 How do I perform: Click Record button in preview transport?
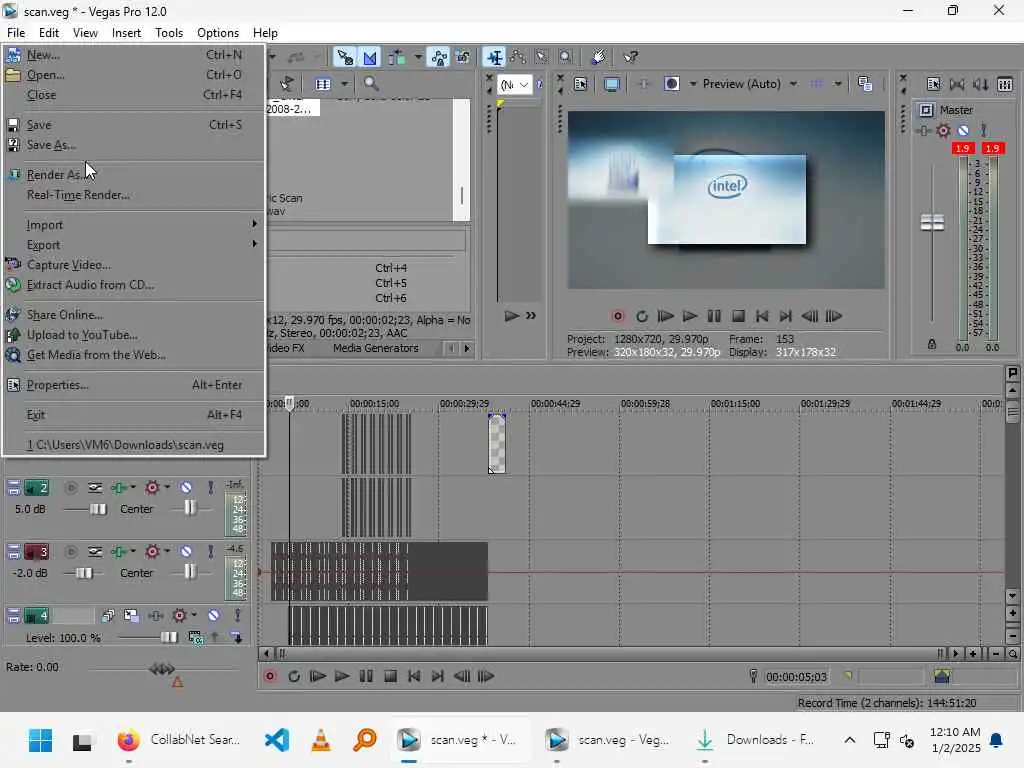point(618,316)
